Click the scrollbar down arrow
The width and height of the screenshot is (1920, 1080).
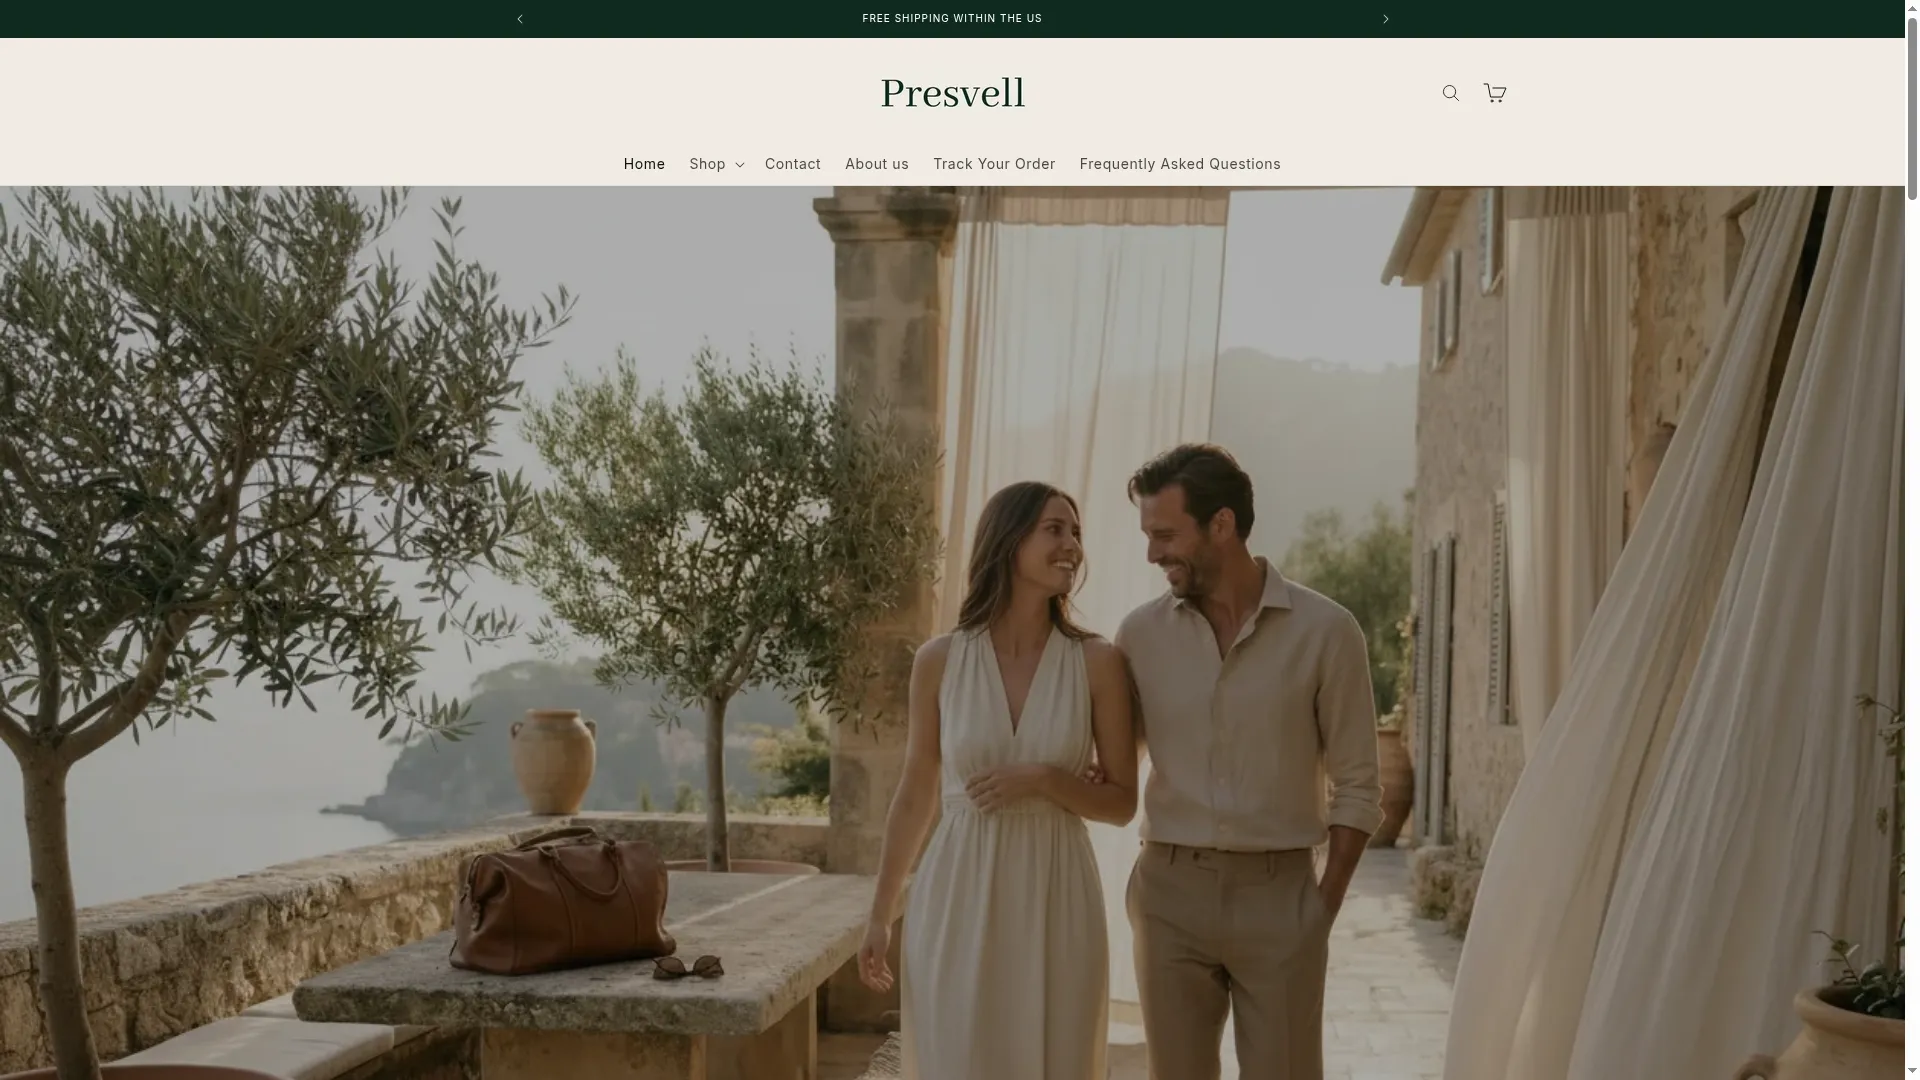click(1912, 1073)
